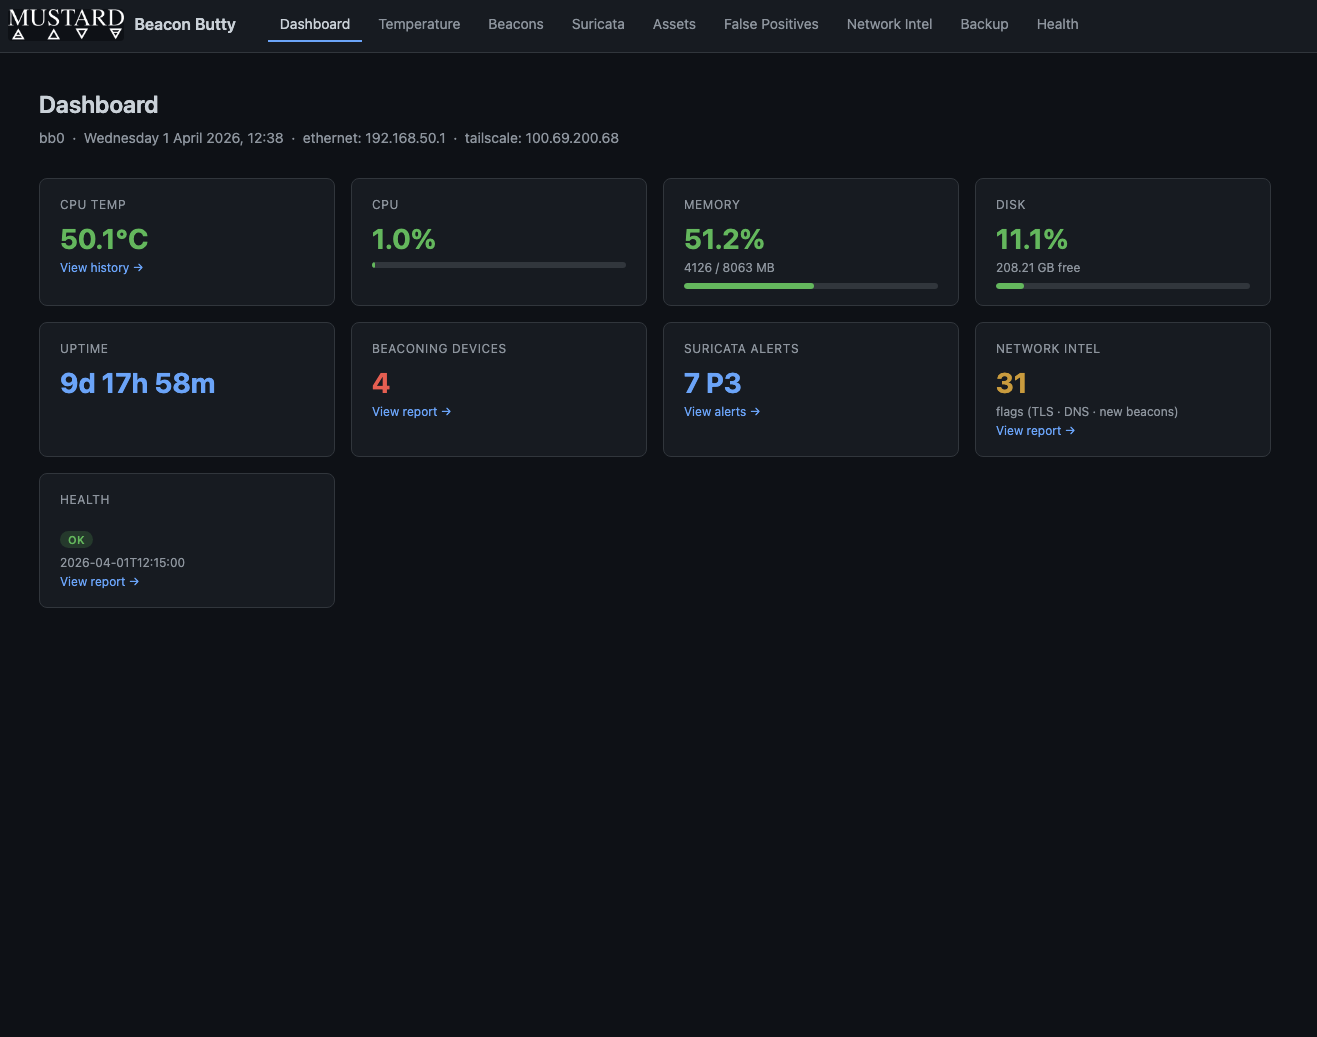Open the Beacons tab
The width and height of the screenshot is (1317, 1037).
point(515,24)
